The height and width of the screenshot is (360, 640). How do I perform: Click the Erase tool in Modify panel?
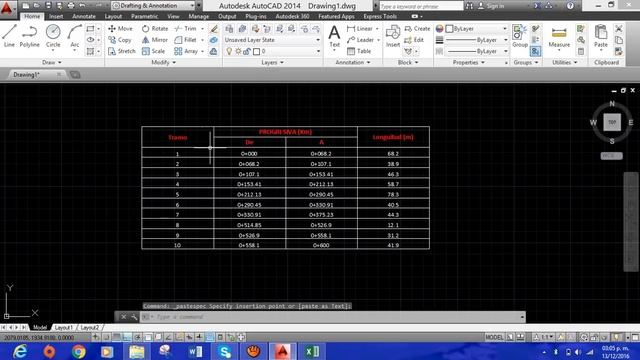pyautogui.click(x=214, y=29)
